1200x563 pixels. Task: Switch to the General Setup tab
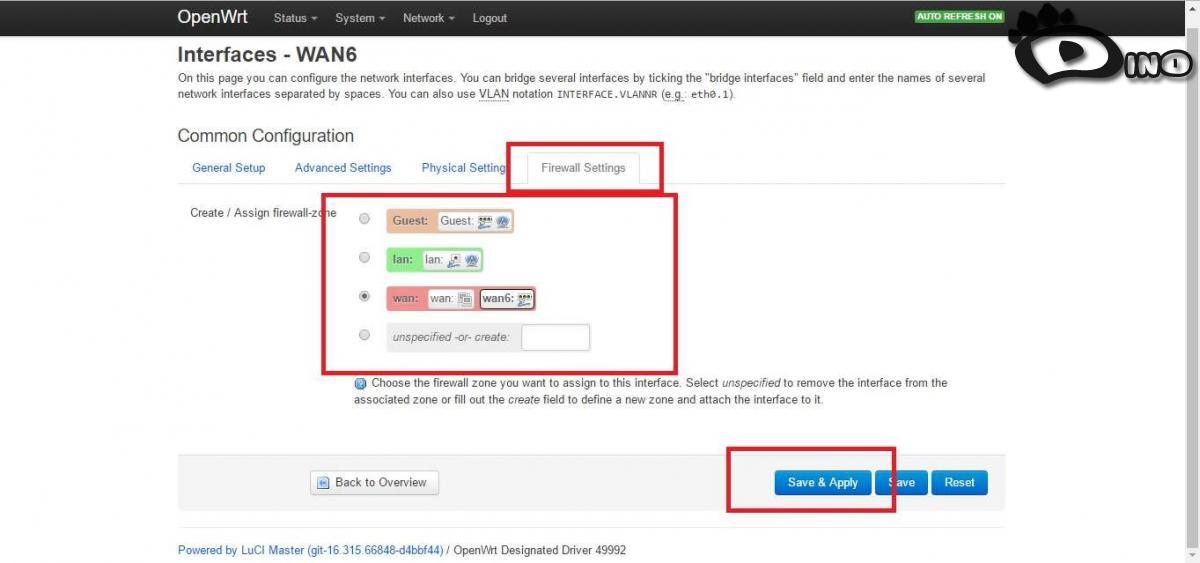click(229, 168)
